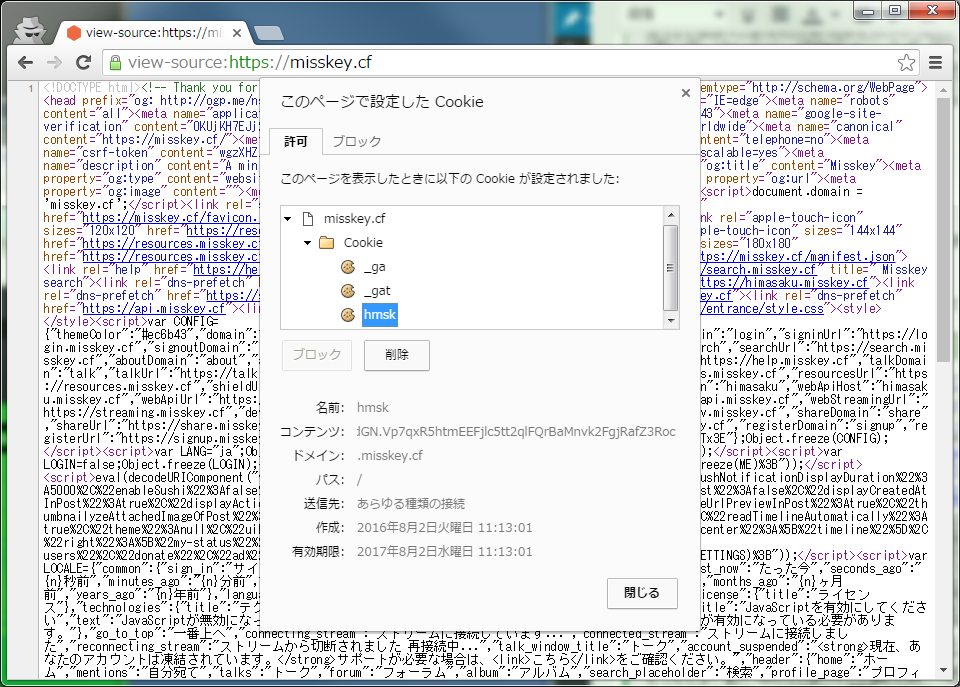Switch to the ブロック tab
The width and height of the screenshot is (960, 687).
[356, 142]
